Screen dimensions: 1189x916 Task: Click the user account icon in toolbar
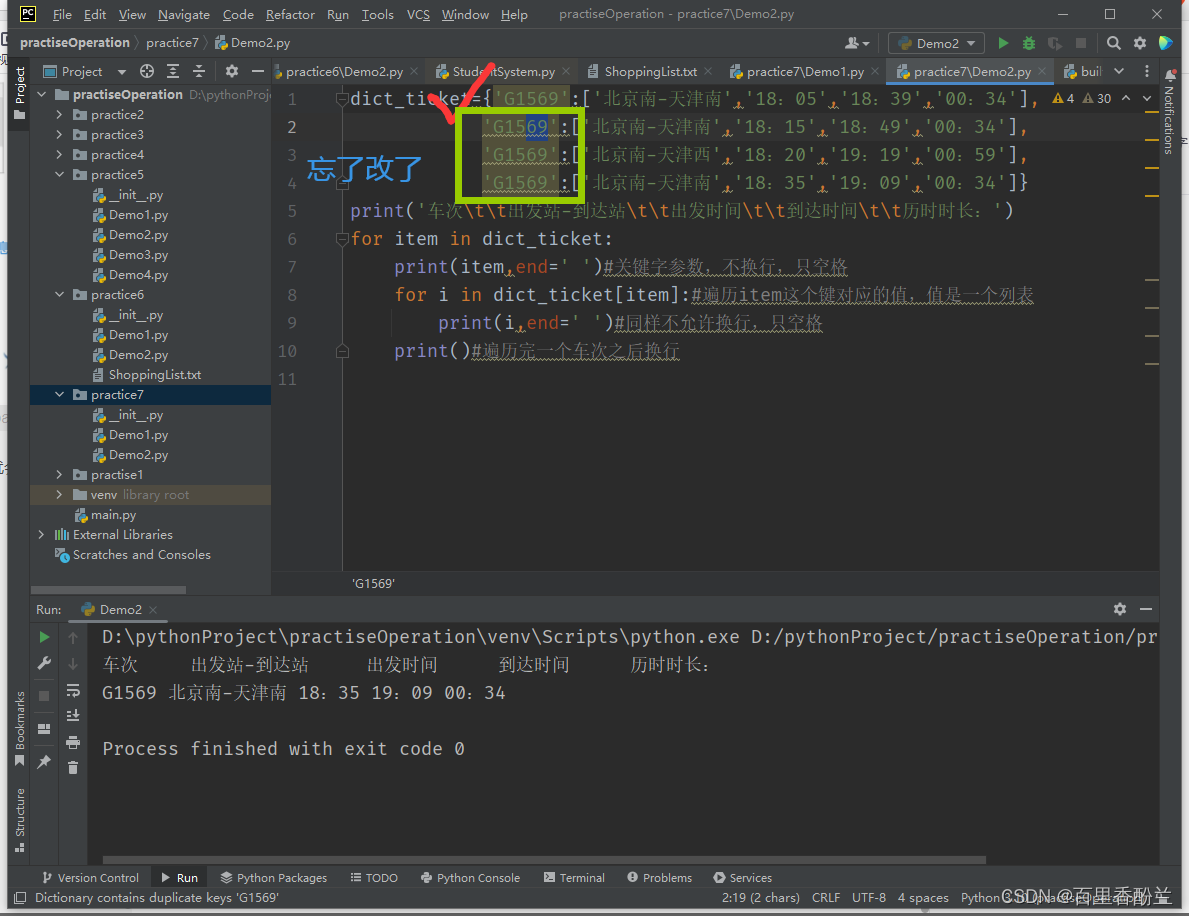pyautogui.click(x=857, y=43)
